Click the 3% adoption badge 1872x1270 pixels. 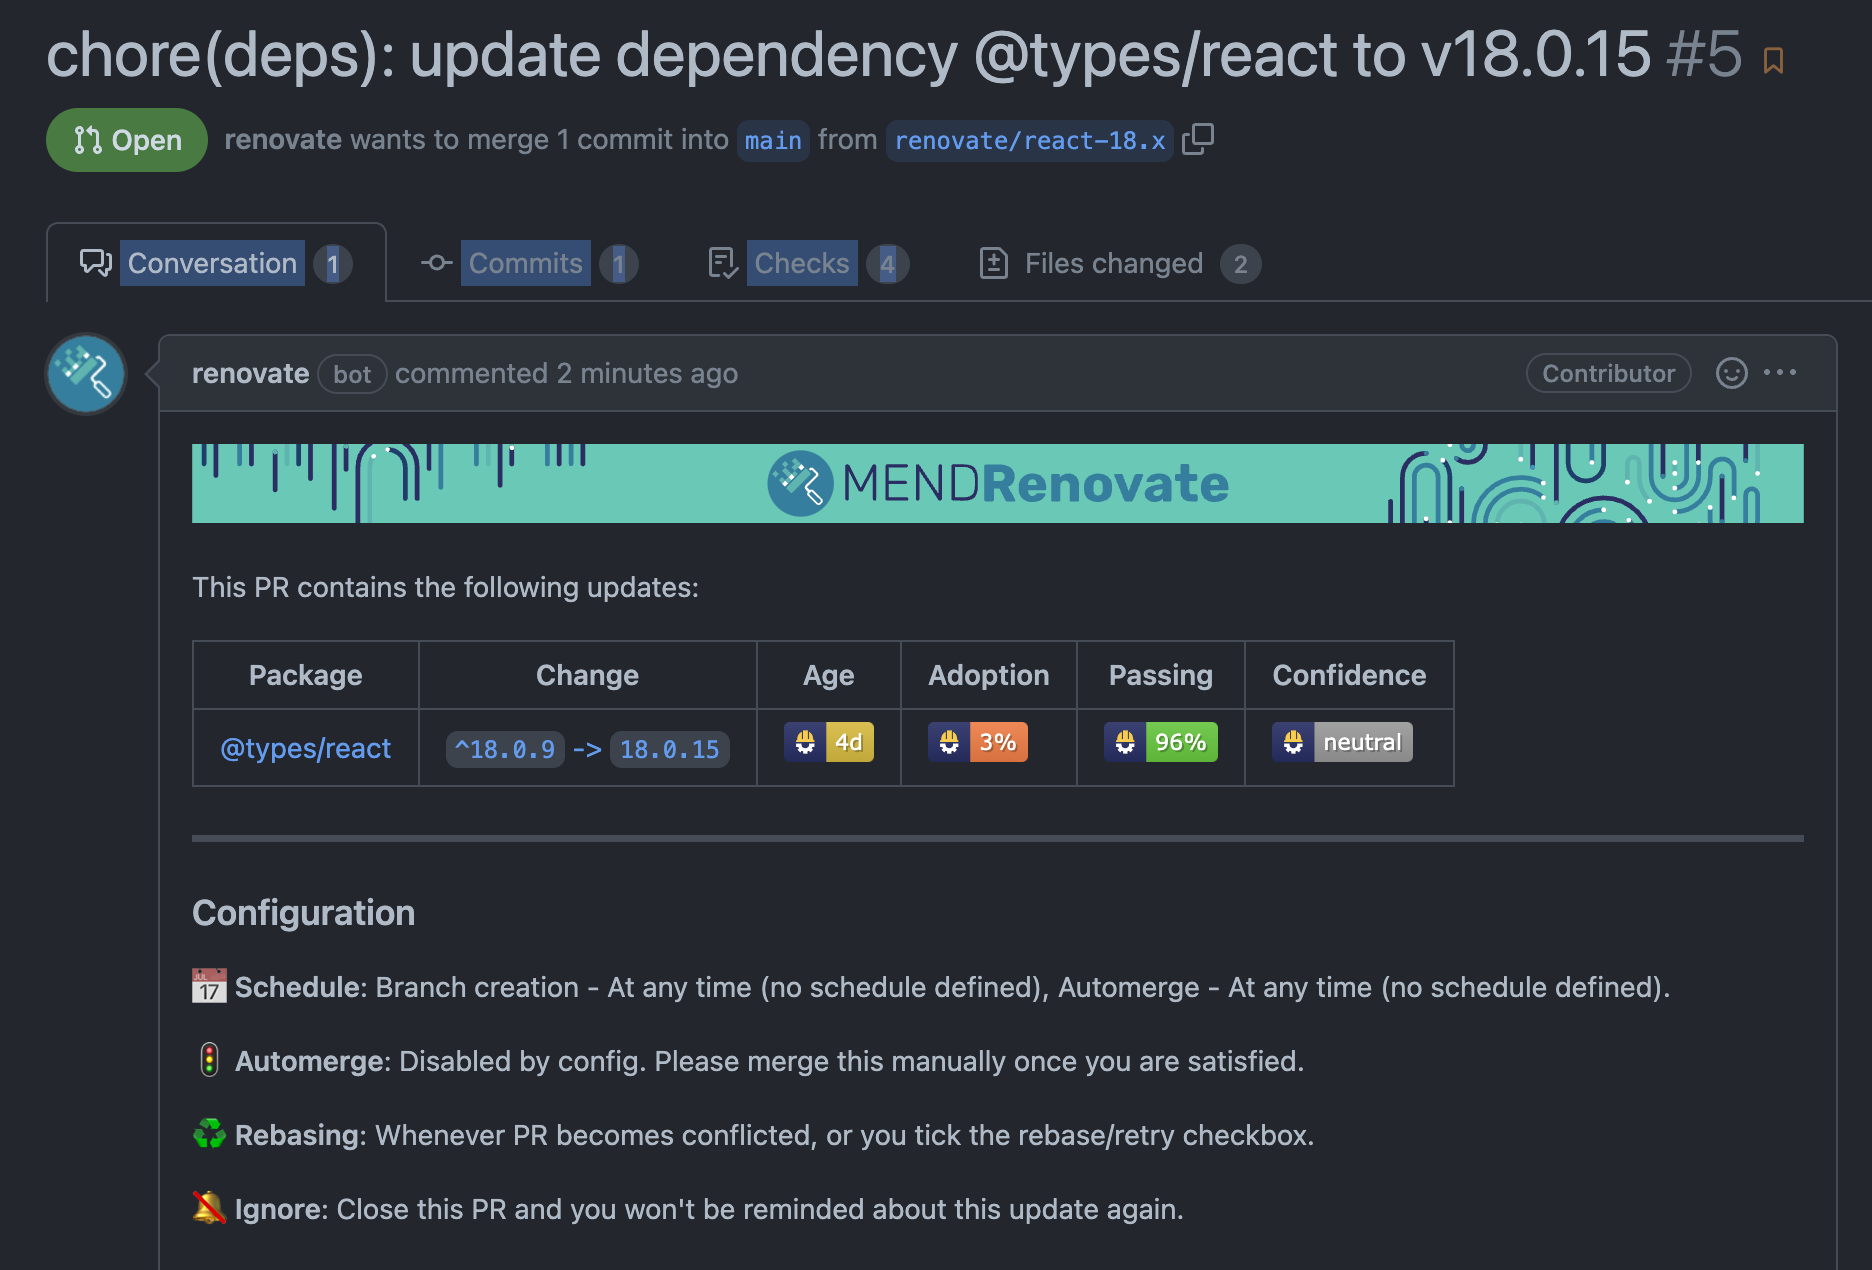(x=978, y=742)
